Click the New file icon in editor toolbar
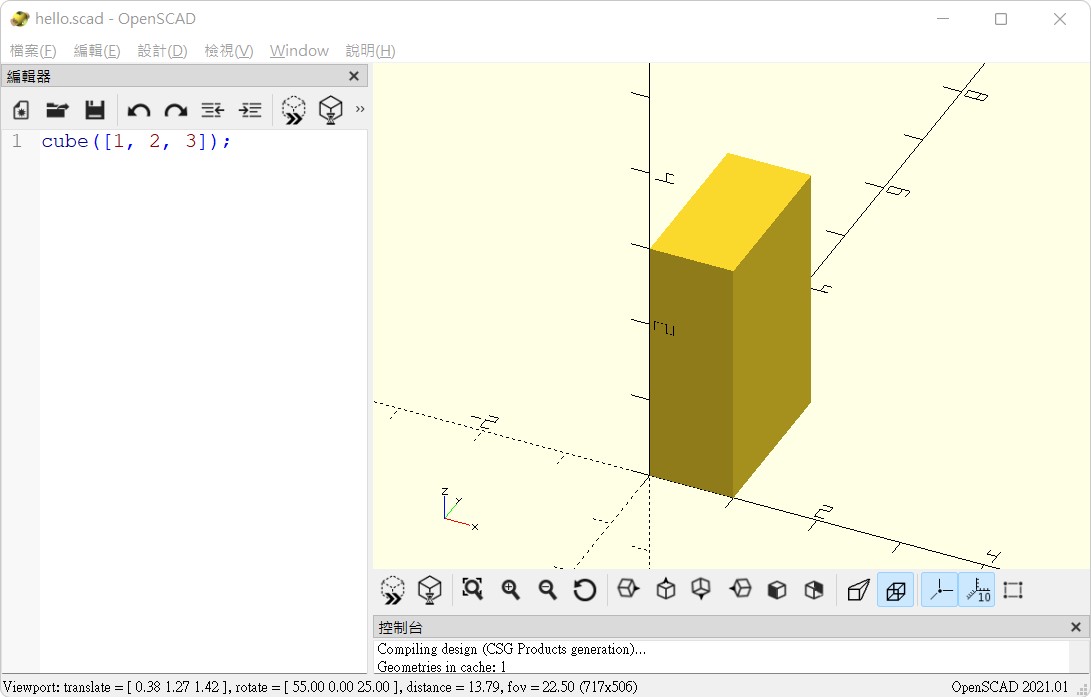 pos(21,110)
